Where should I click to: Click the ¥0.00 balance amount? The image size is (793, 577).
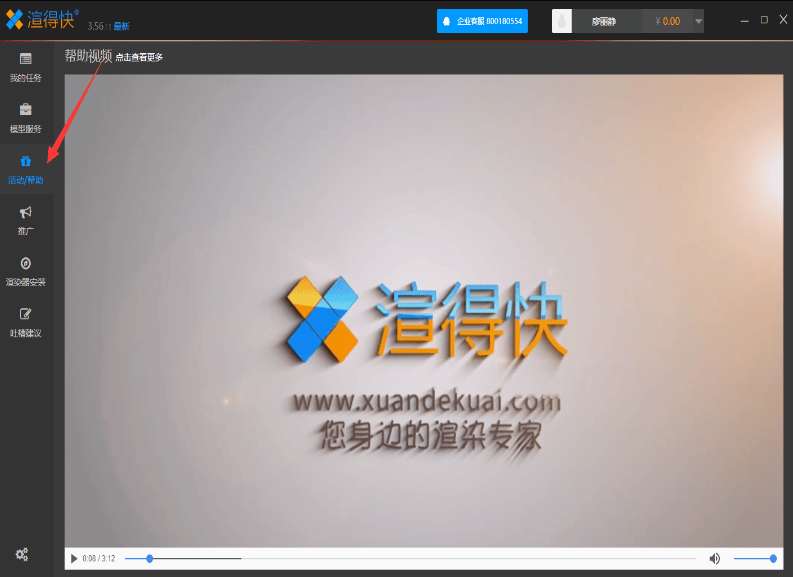pyautogui.click(x=668, y=21)
